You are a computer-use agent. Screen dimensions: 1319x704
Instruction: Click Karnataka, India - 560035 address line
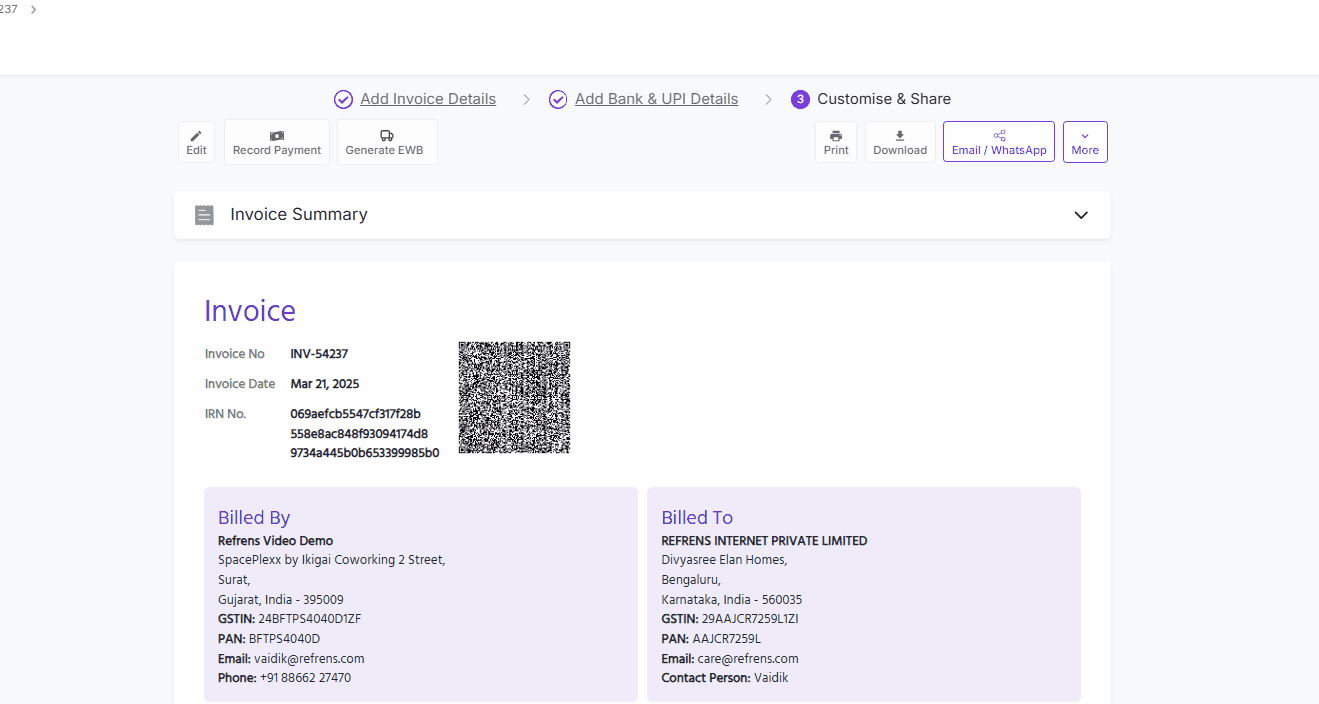coord(732,600)
